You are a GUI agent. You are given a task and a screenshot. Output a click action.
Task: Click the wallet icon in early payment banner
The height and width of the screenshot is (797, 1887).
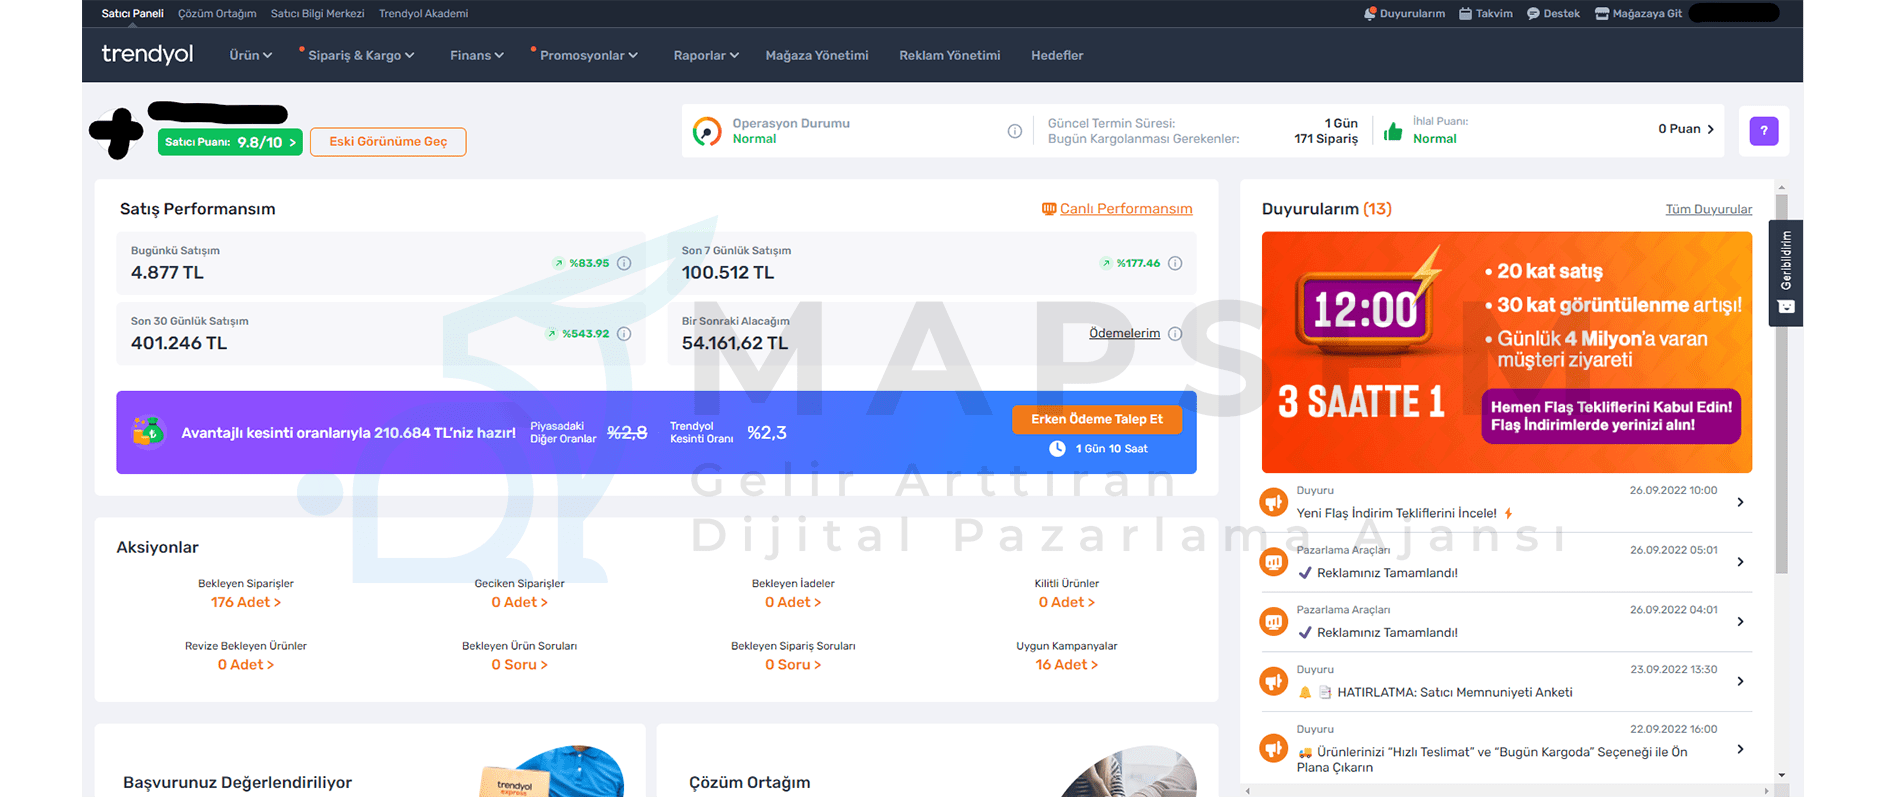[148, 432]
